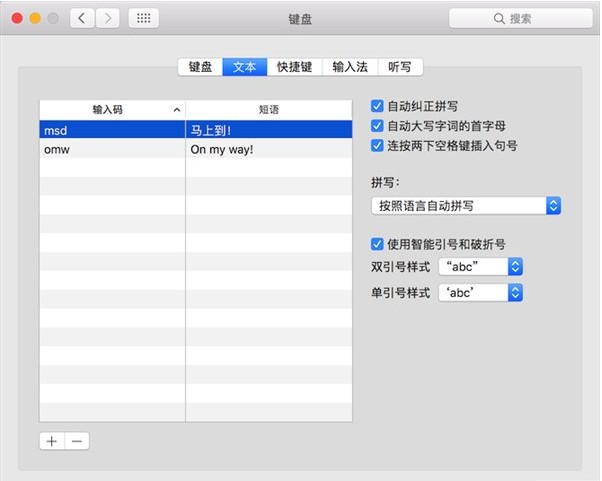
Task: Click the magnifier icon in search field
Action: click(x=499, y=18)
